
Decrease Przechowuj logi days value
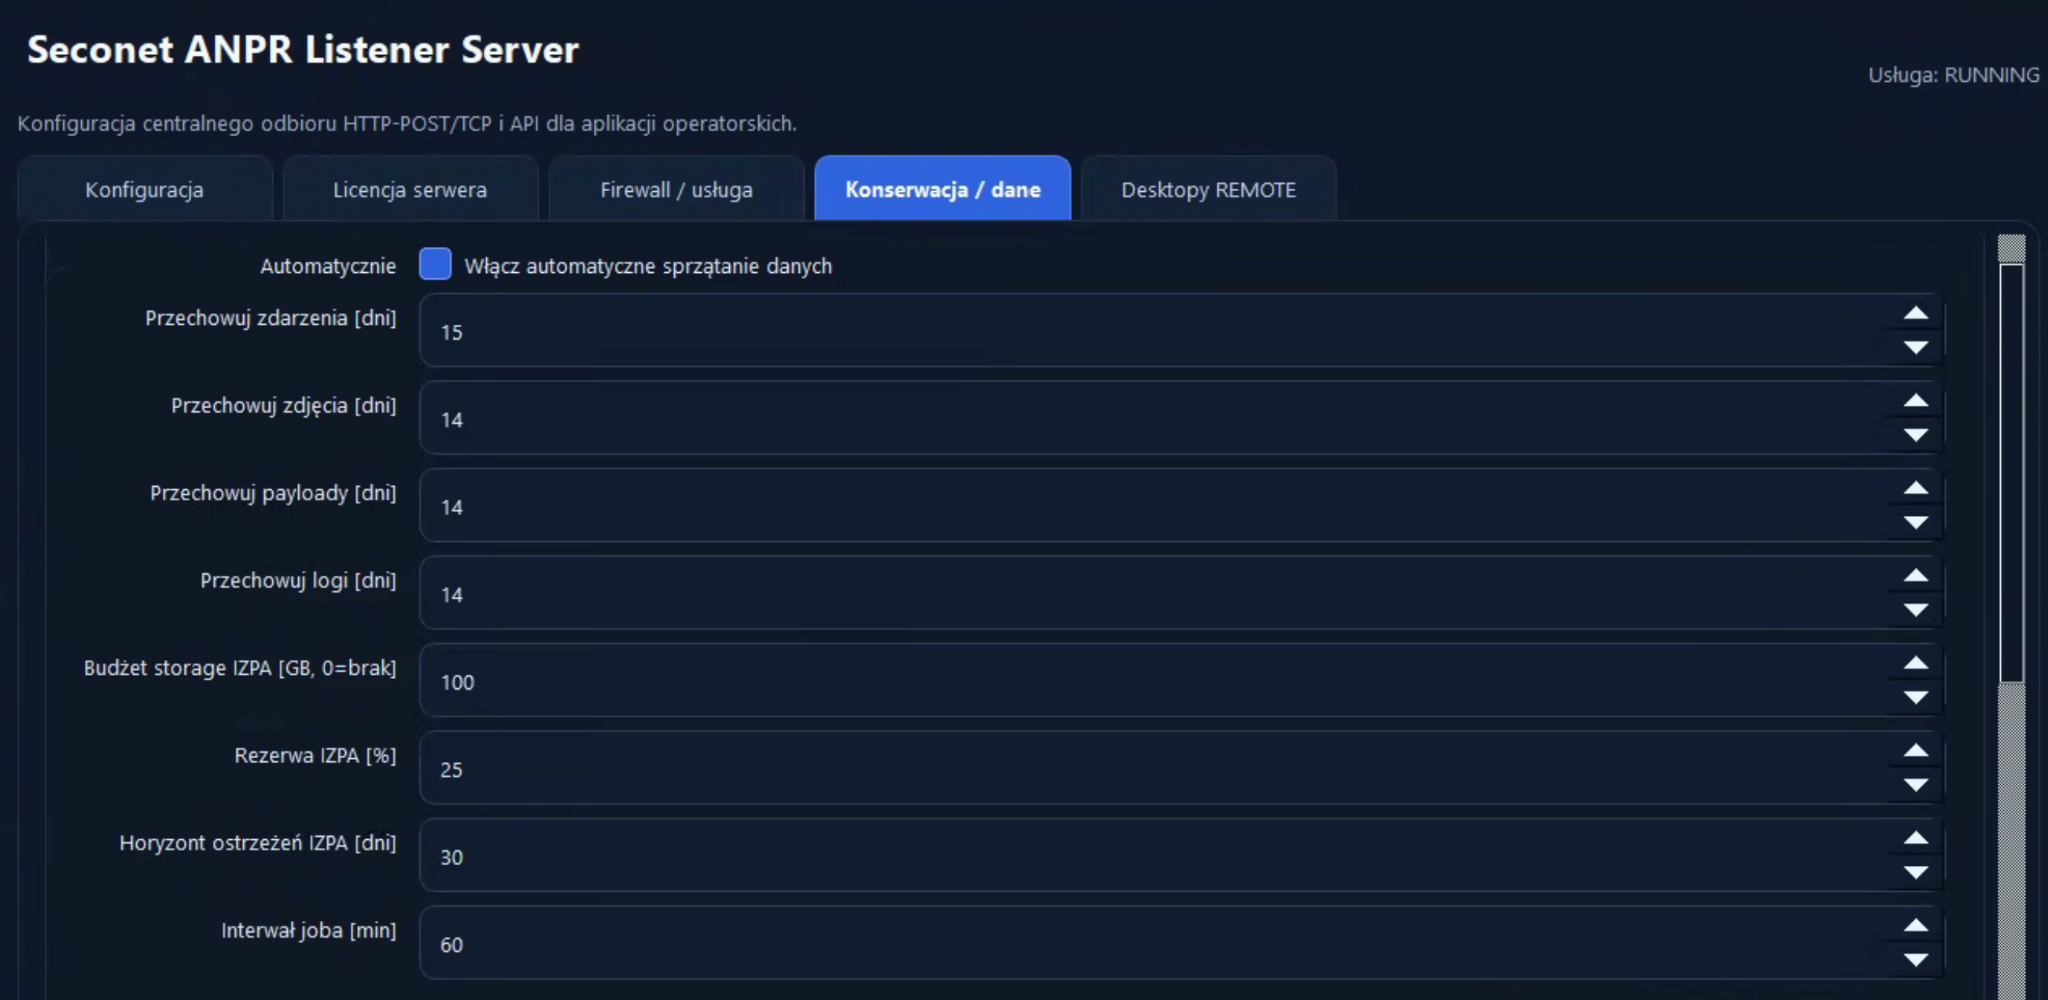coord(1916,610)
